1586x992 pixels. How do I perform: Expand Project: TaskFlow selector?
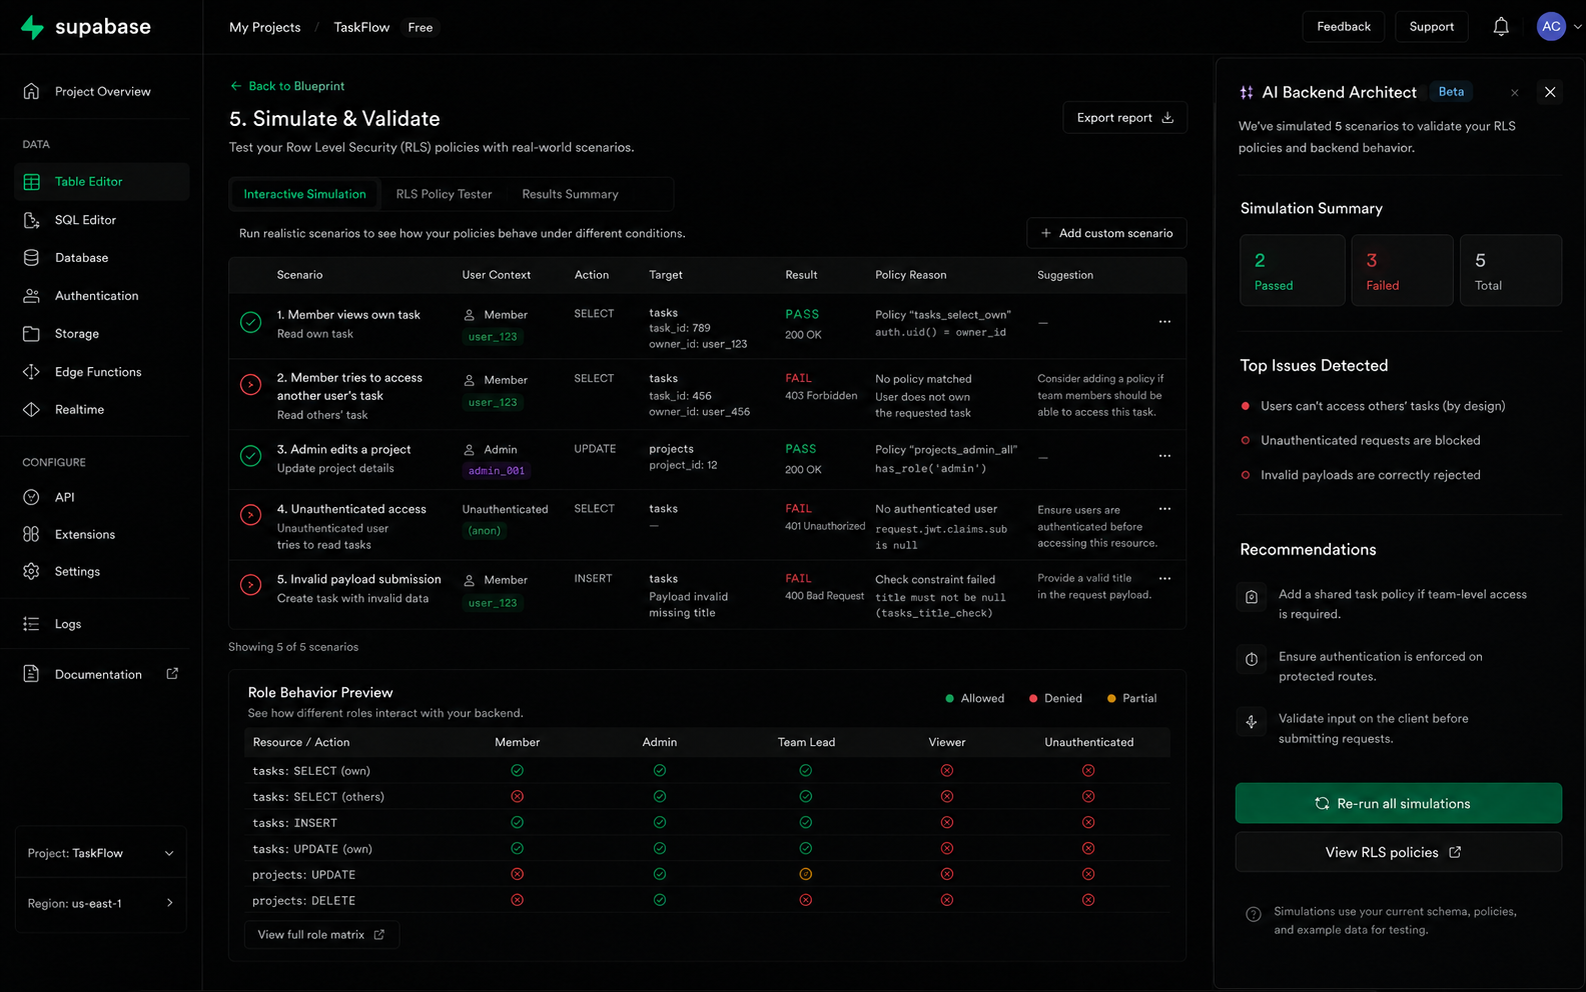coord(101,853)
